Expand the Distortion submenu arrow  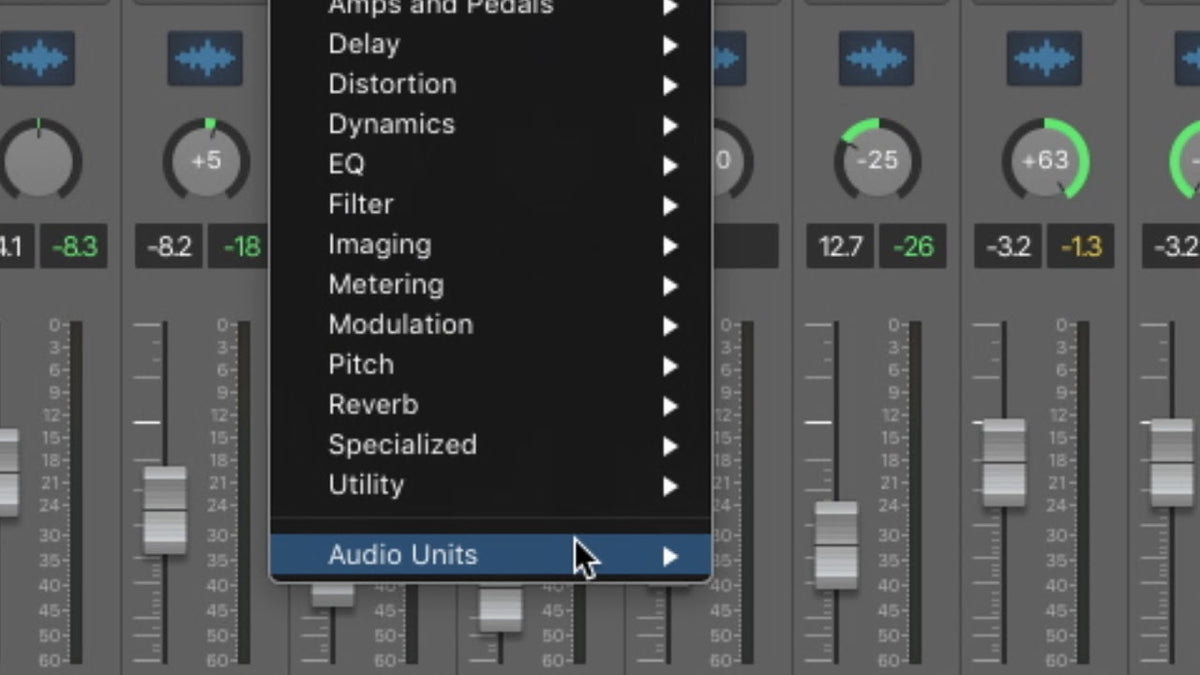point(670,86)
